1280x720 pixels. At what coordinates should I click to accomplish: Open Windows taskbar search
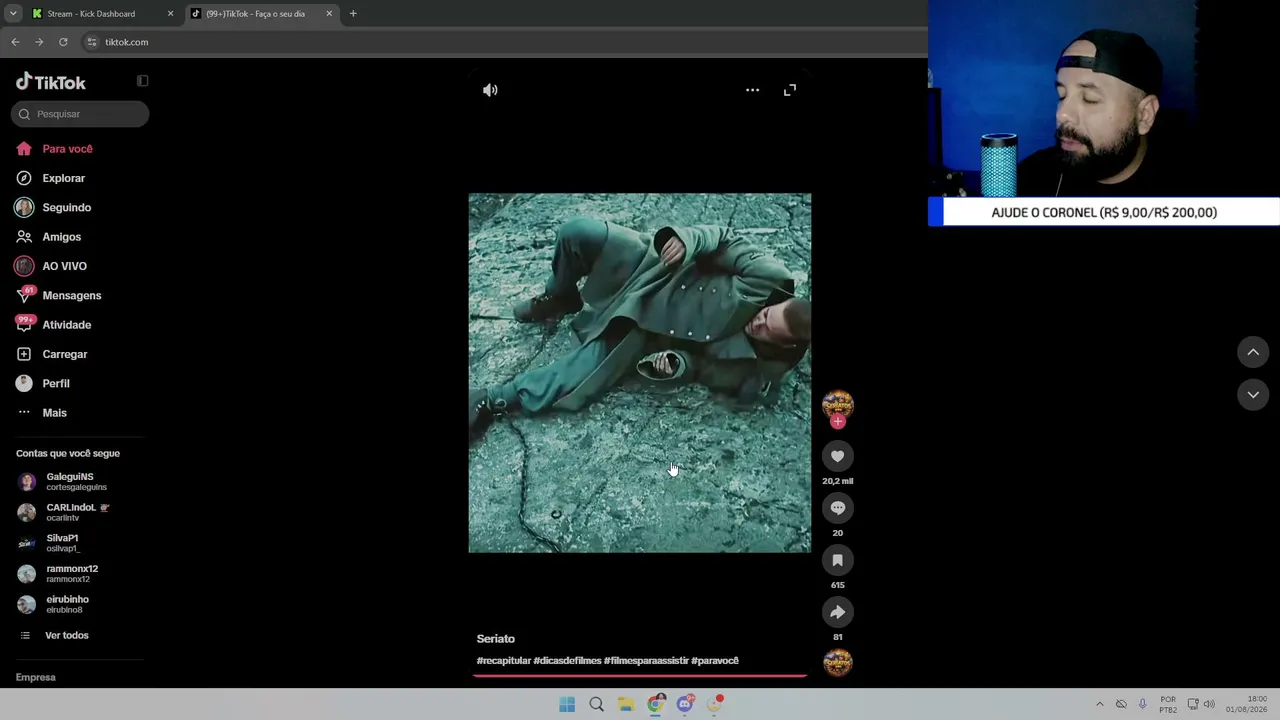pyautogui.click(x=596, y=704)
